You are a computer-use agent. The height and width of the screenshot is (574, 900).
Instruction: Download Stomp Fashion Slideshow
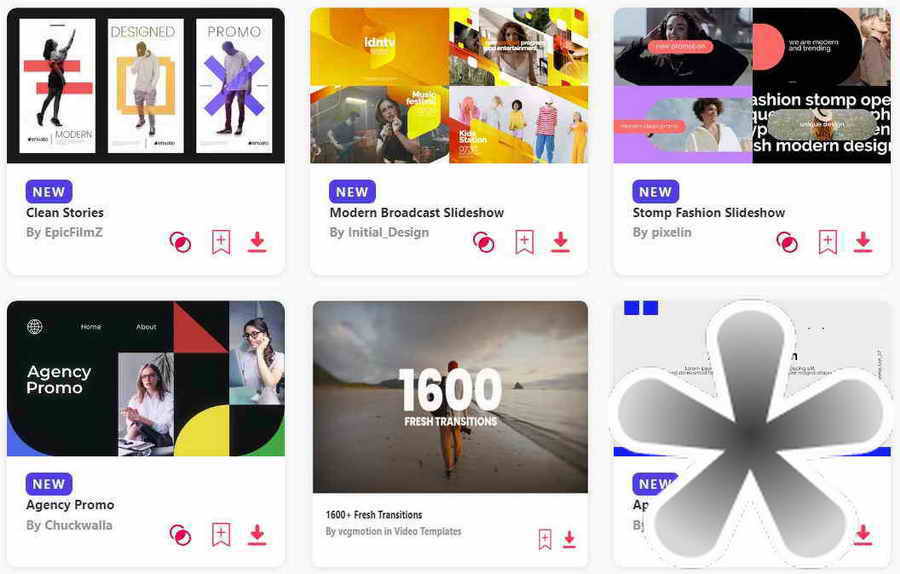tap(863, 242)
